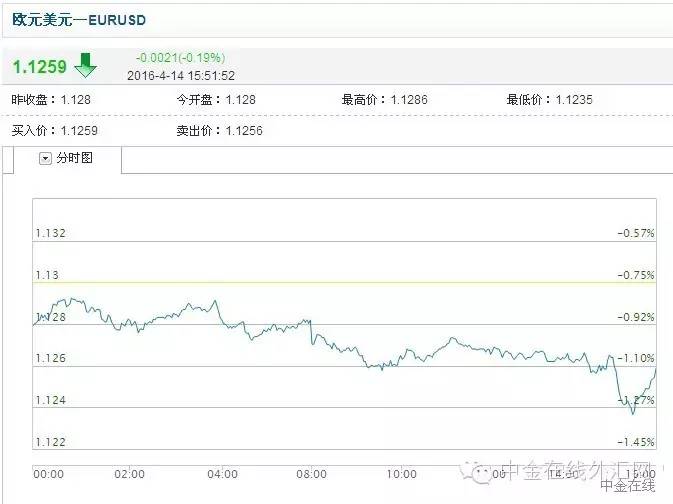This screenshot has height=504, width=673.
Task: Expand the dropdown arrow beside 分时图
Action: [x=45, y=158]
